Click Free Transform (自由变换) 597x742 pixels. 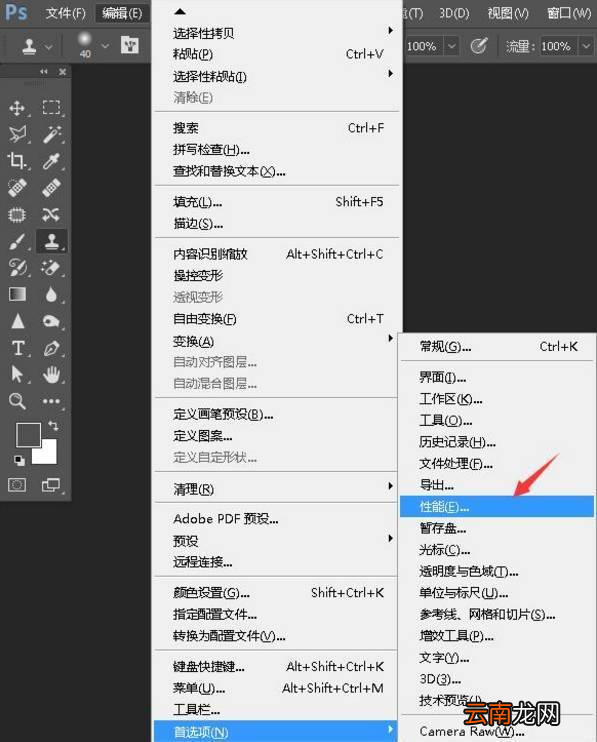pyautogui.click(x=277, y=319)
